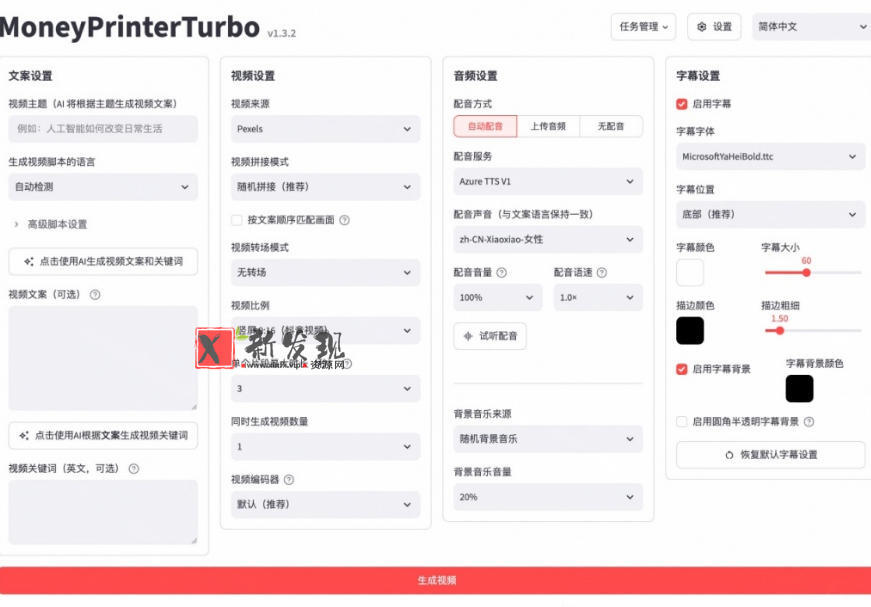This screenshot has width=871, height=607.
Task: Open 字幕背景颜色 black swatch
Action: 799,389
